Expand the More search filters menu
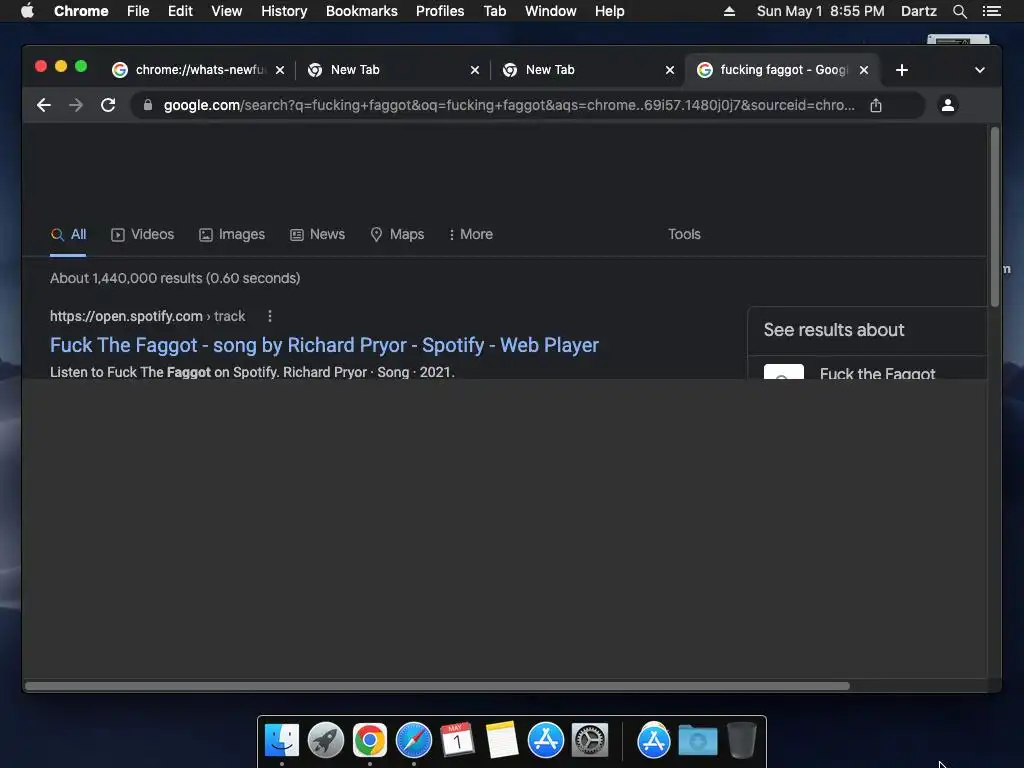The height and width of the screenshot is (768, 1024). (x=471, y=234)
